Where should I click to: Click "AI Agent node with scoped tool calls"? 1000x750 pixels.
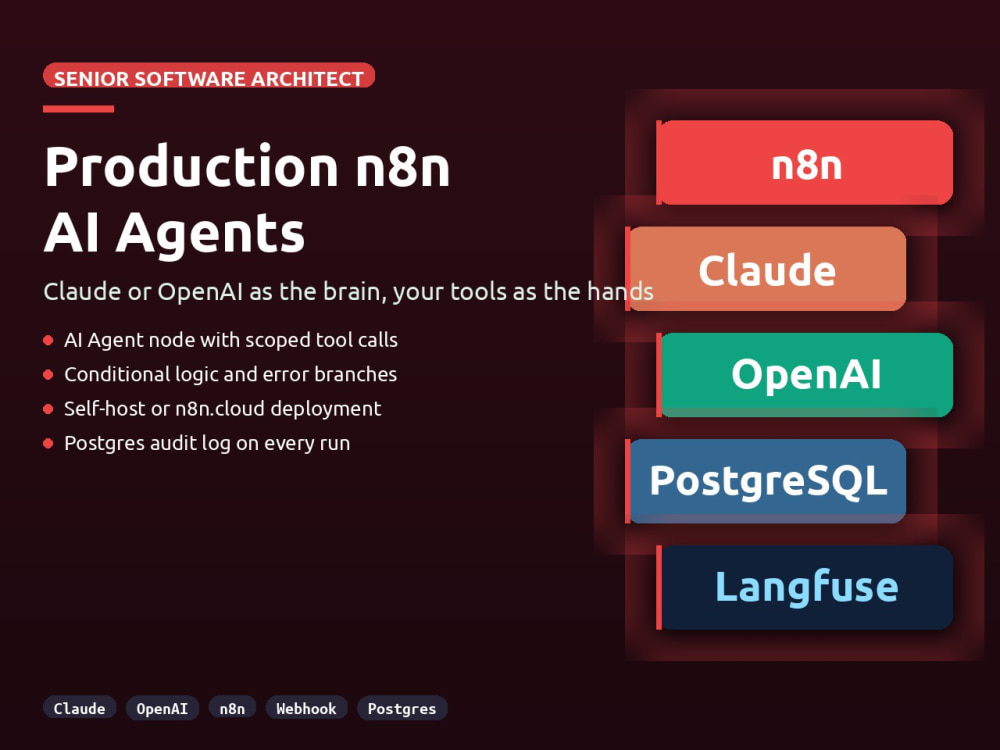pyautogui.click(x=231, y=340)
